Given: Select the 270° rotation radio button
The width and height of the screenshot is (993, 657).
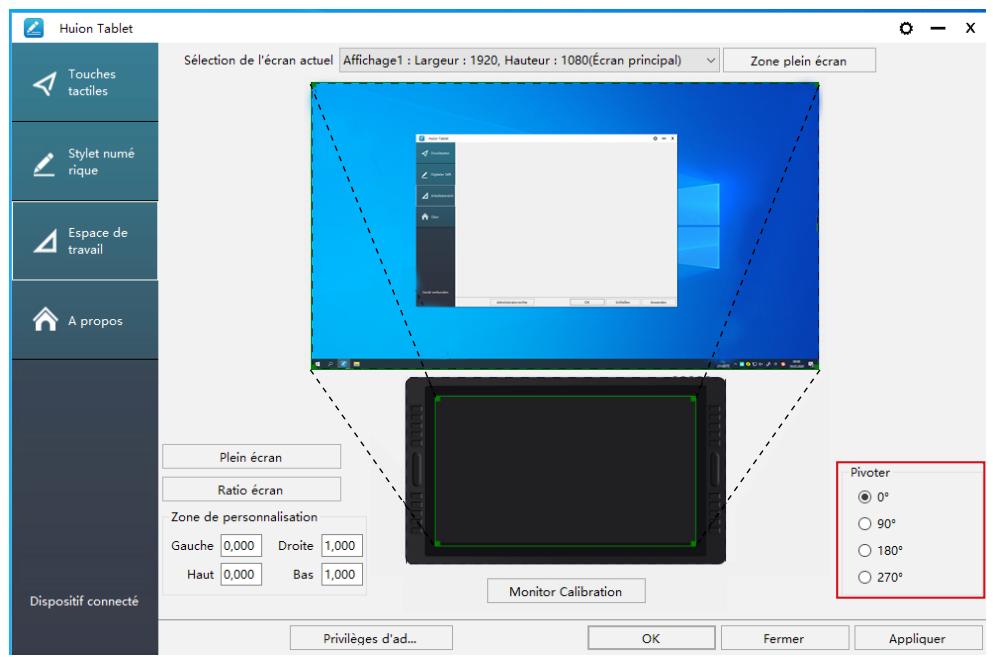Looking at the screenshot, I should (x=864, y=577).
